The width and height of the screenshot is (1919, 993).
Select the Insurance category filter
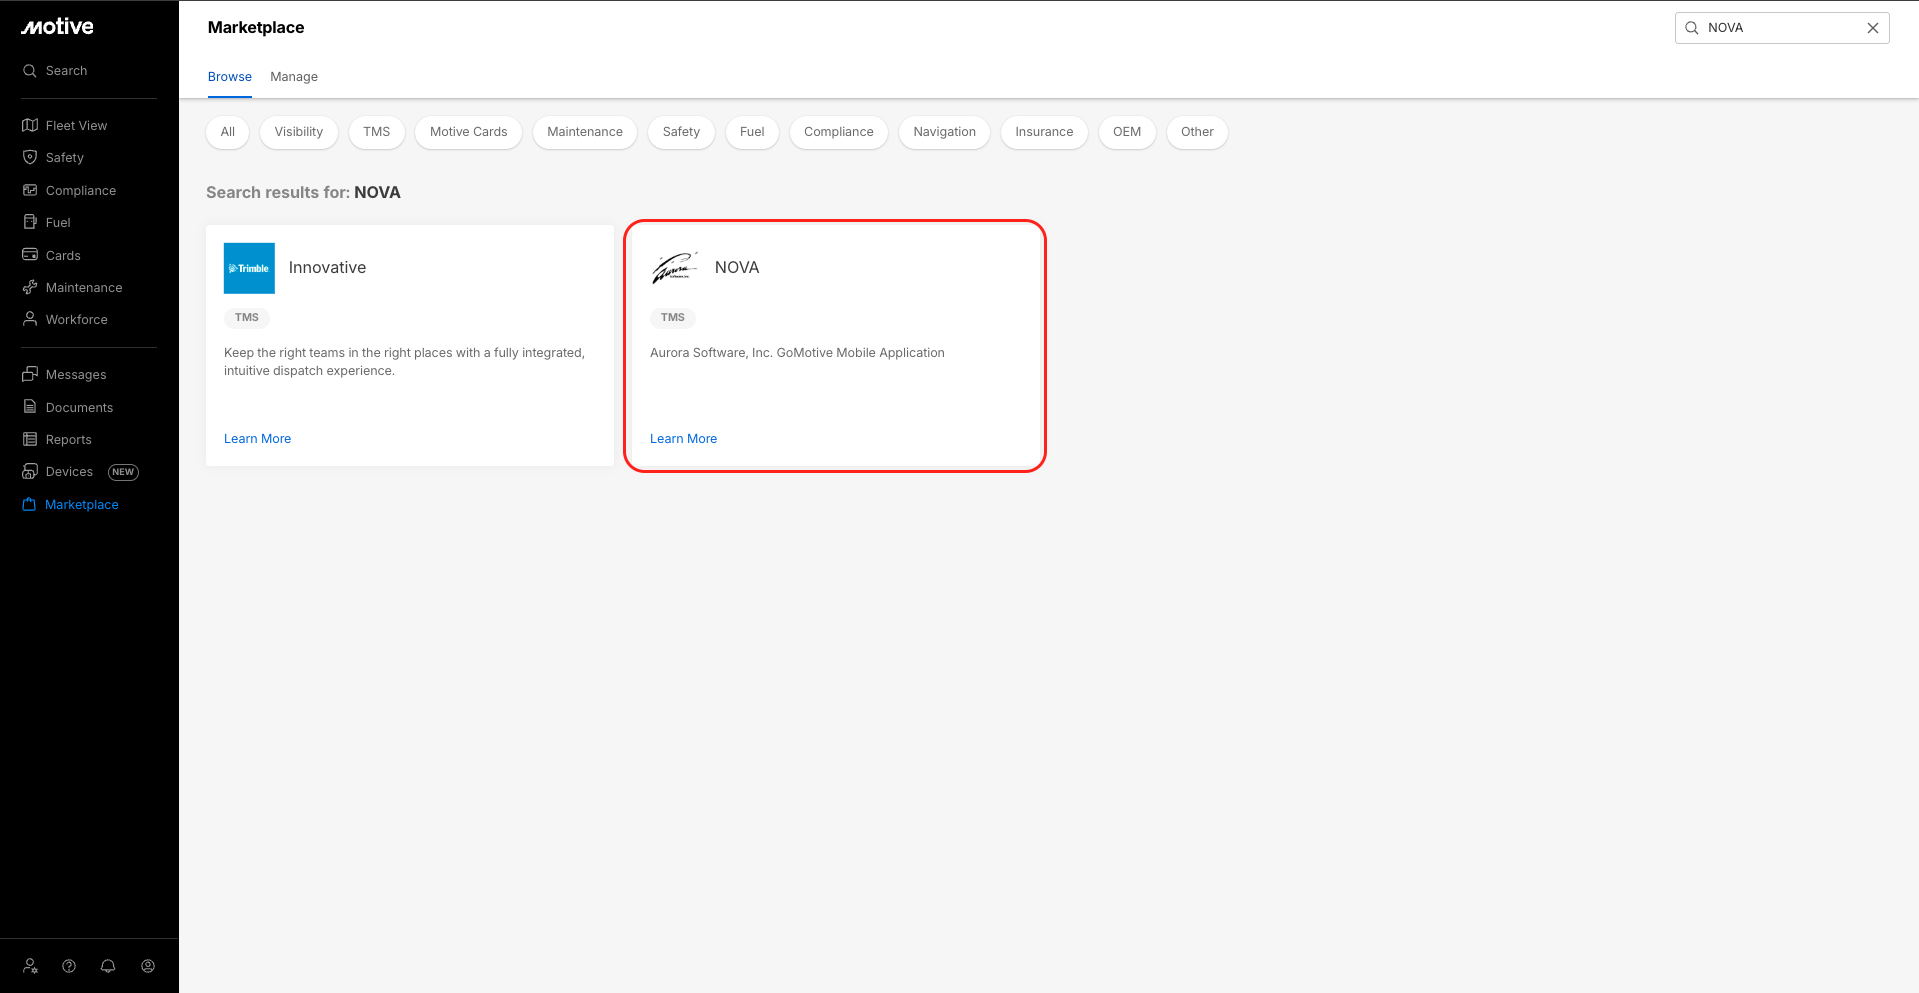tap(1043, 132)
